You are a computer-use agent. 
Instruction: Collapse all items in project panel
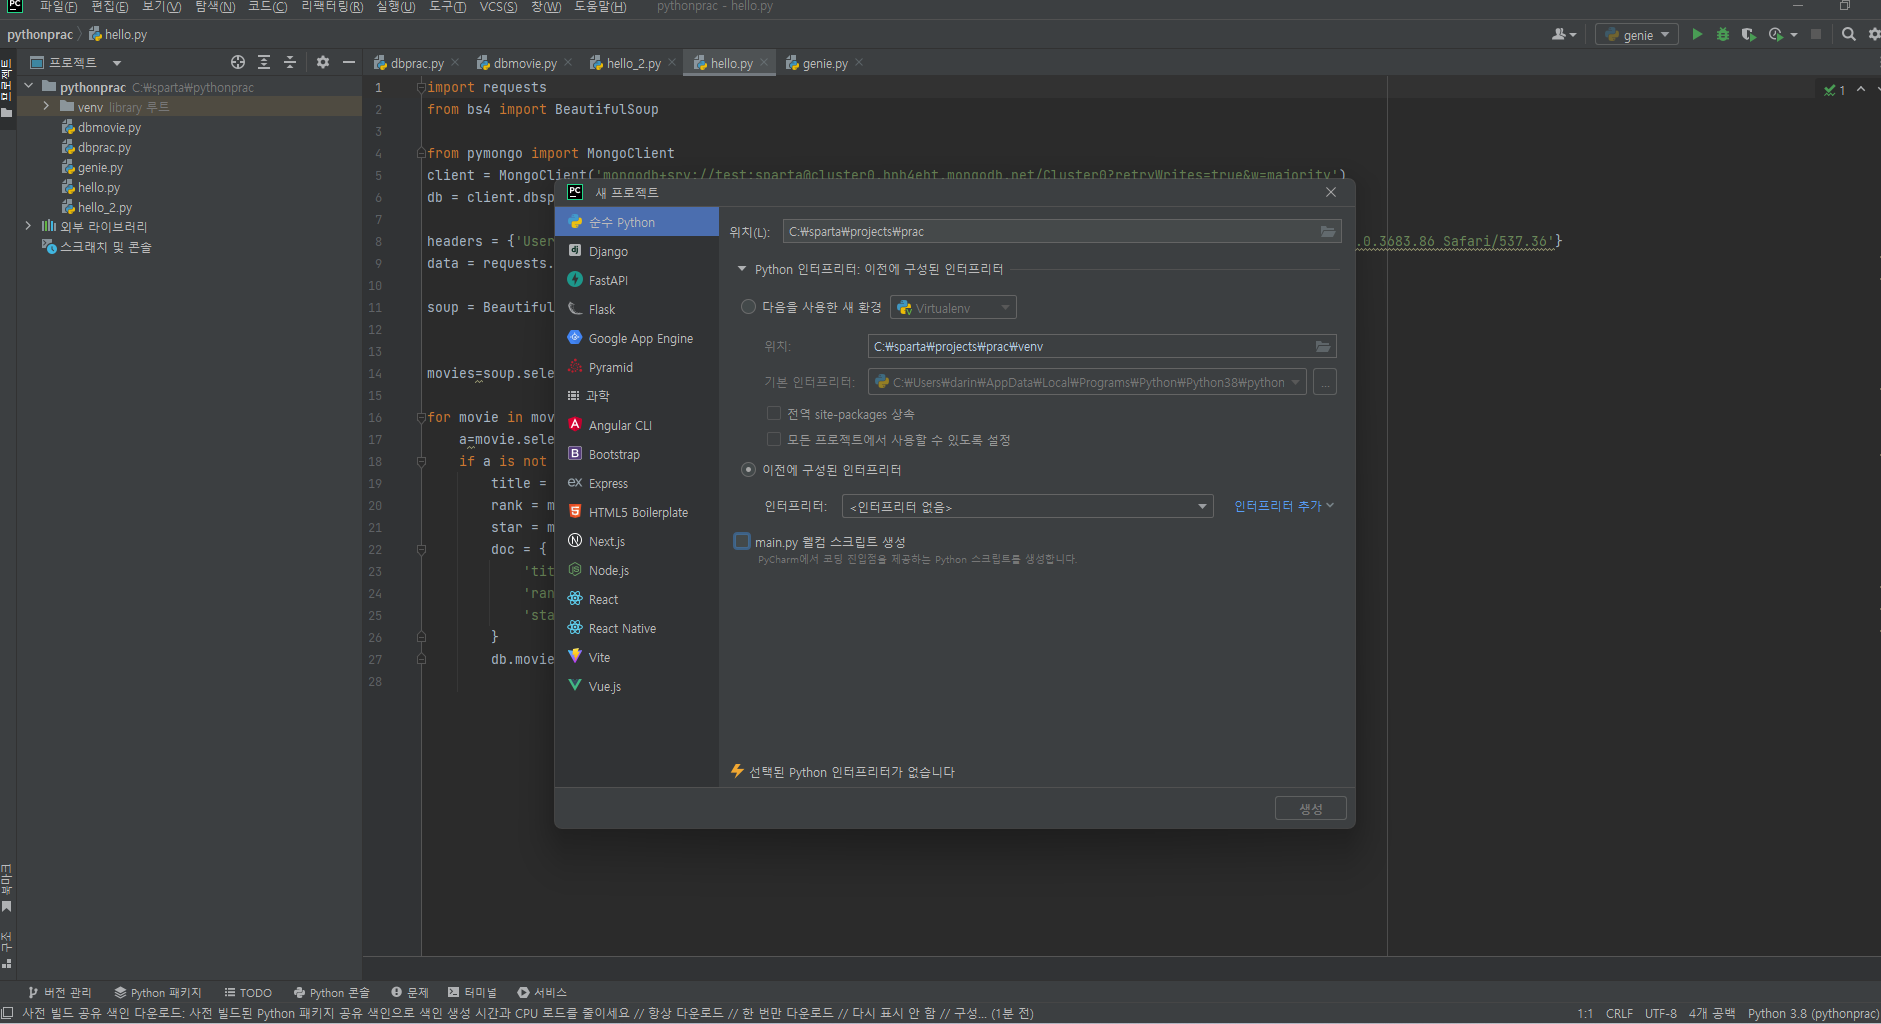(x=290, y=62)
